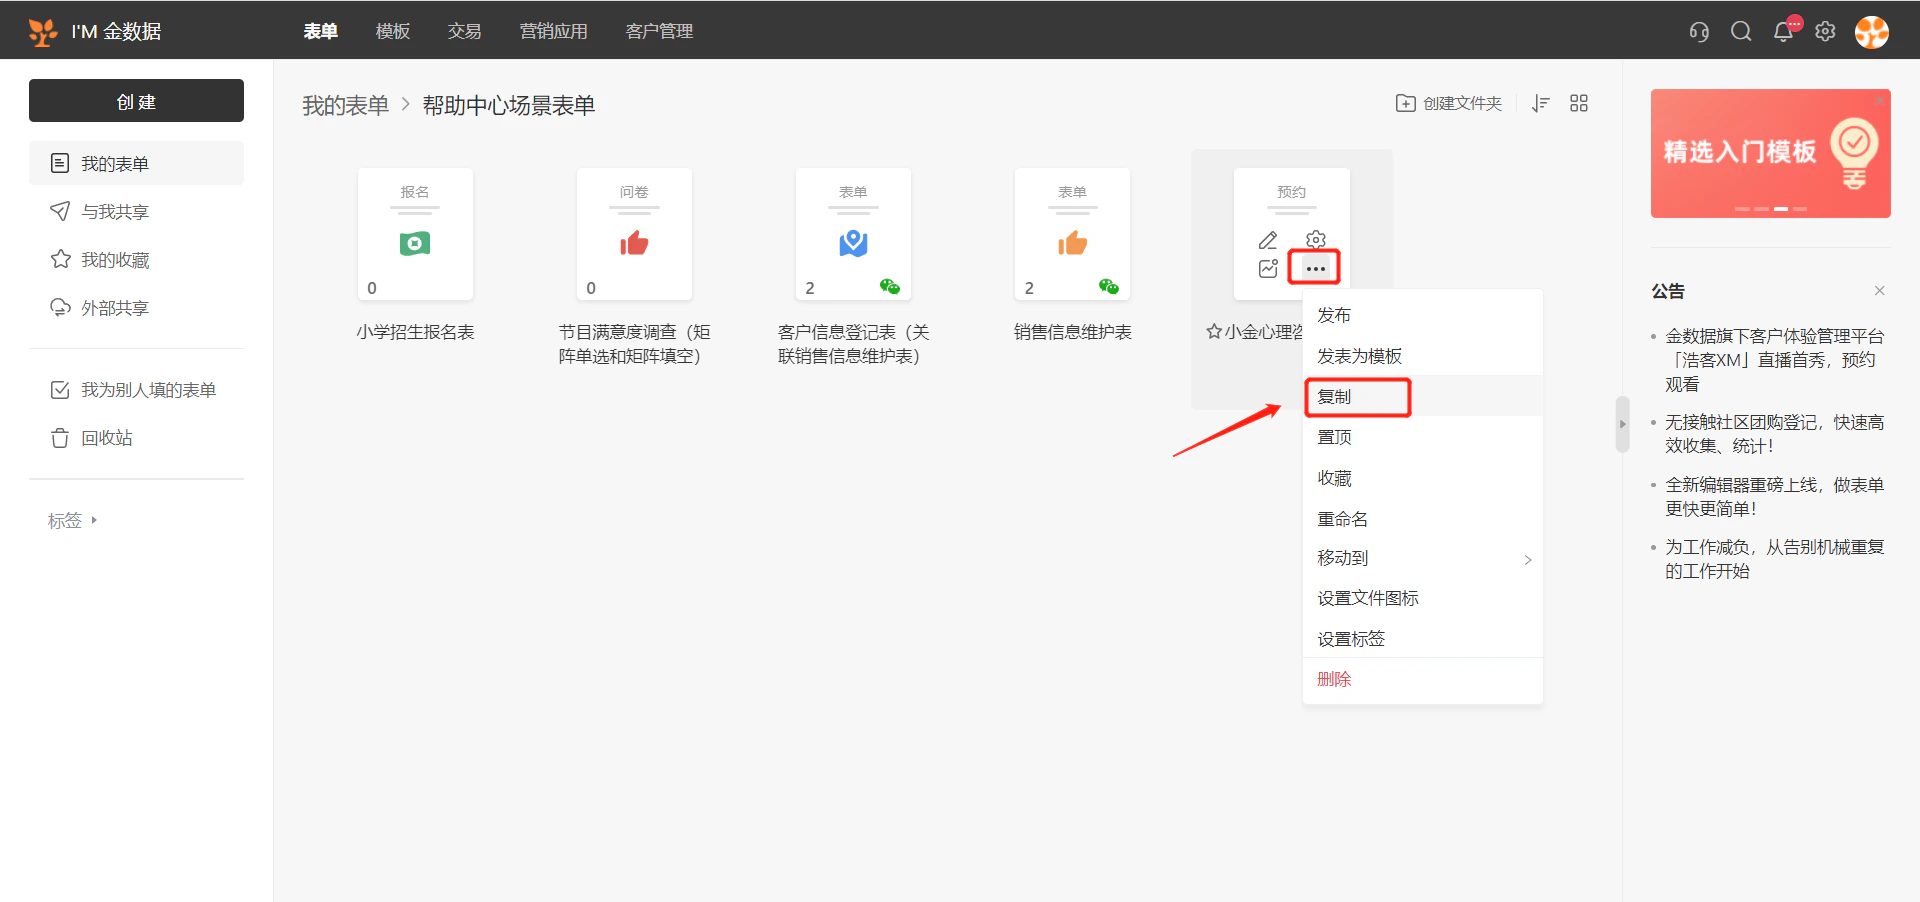Screen dimensions: 1920x902
Task: Open the notifications bell icon
Action: pyautogui.click(x=1783, y=32)
